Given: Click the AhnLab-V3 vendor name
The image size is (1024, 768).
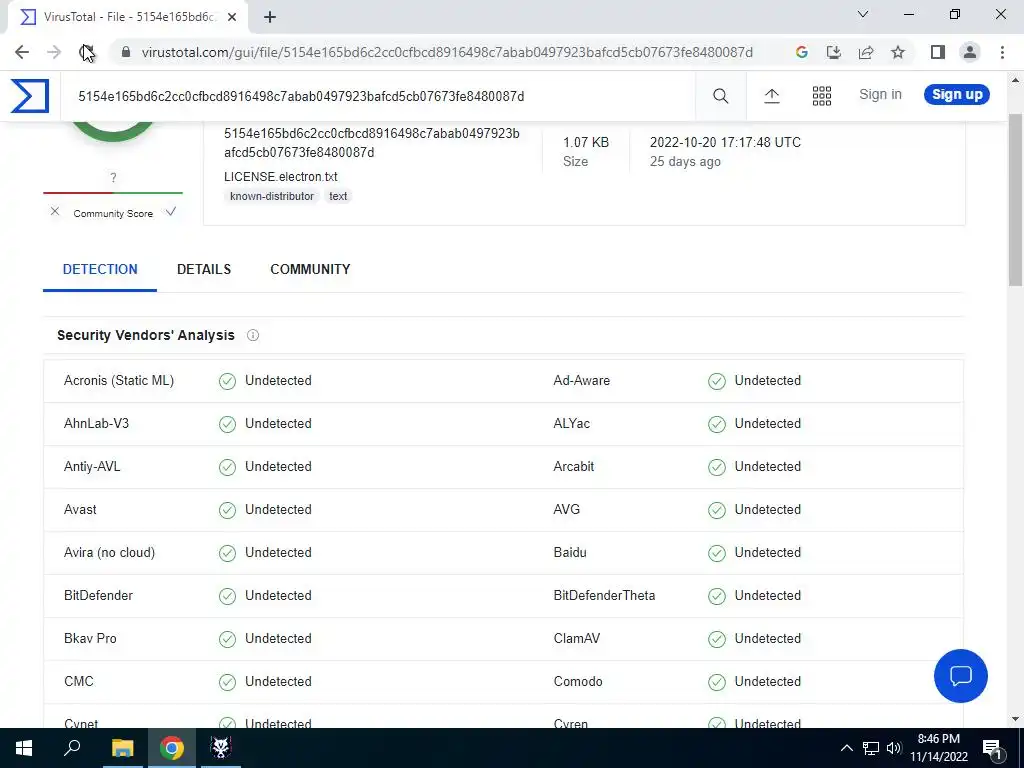Looking at the screenshot, I should pyautogui.click(x=97, y=424).
